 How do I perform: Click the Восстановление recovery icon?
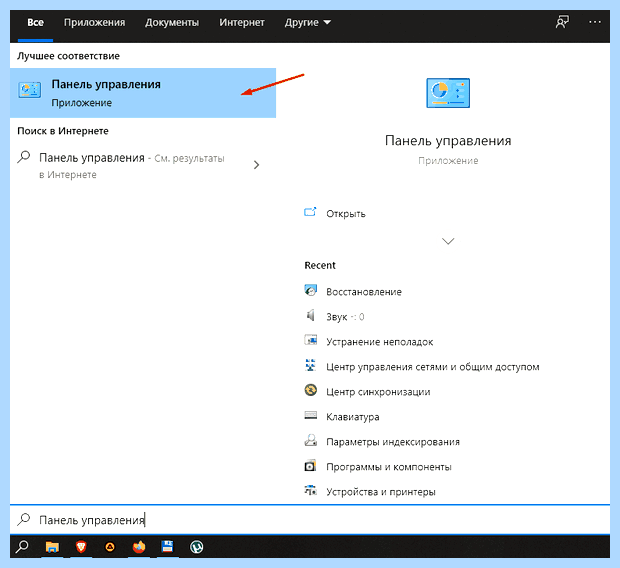click(310, 290)
